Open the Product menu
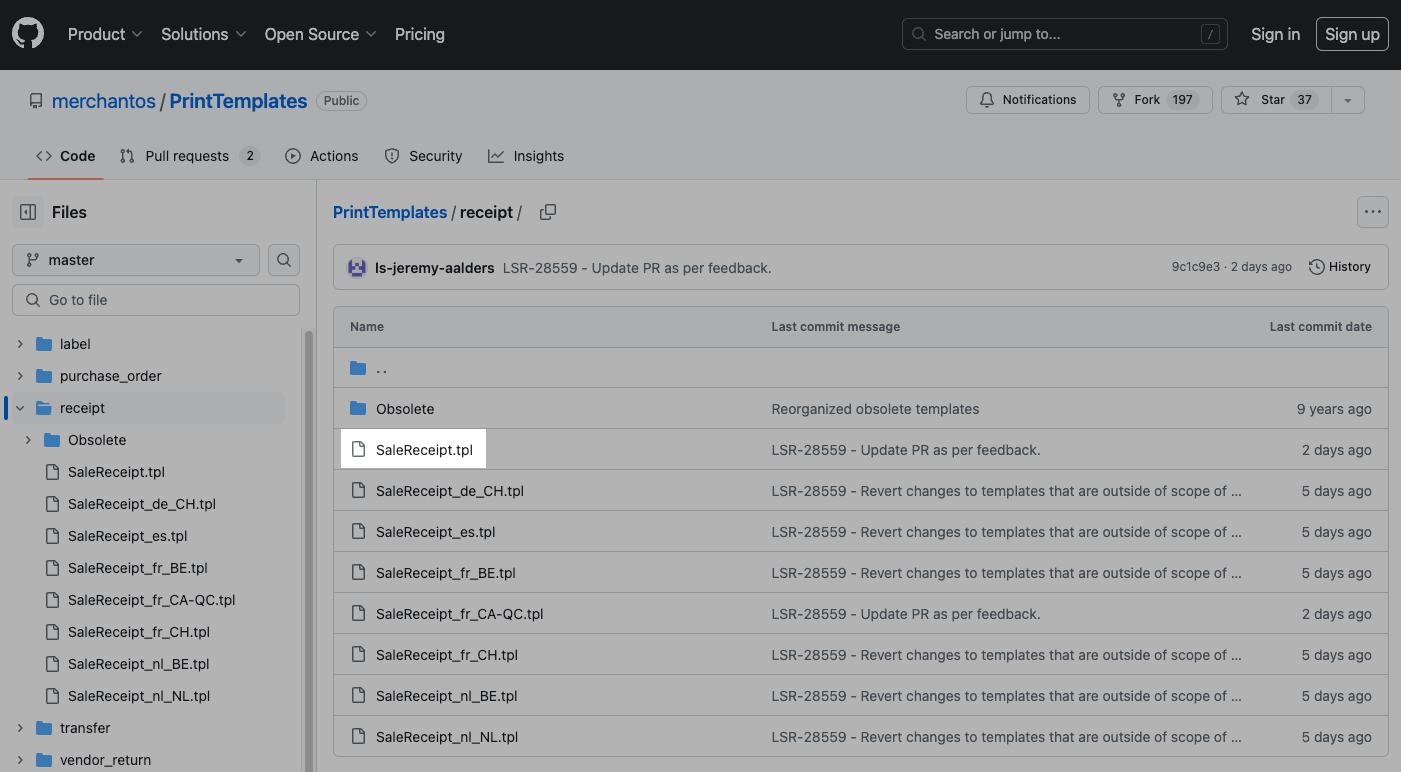Viewport: 1401px width, 772px height. [105, 34]
